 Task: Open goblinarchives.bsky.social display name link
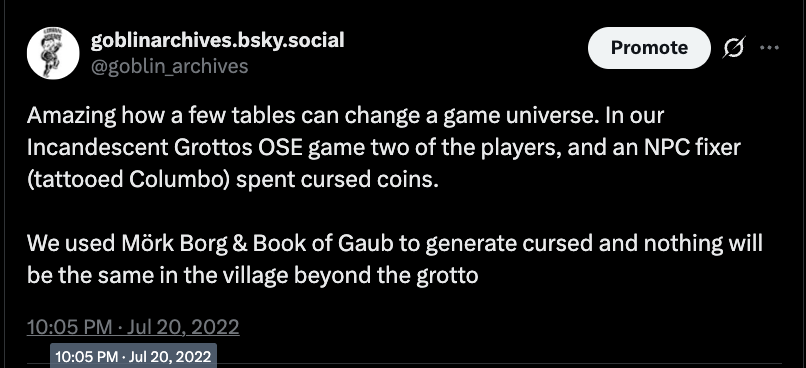point(217,40)
